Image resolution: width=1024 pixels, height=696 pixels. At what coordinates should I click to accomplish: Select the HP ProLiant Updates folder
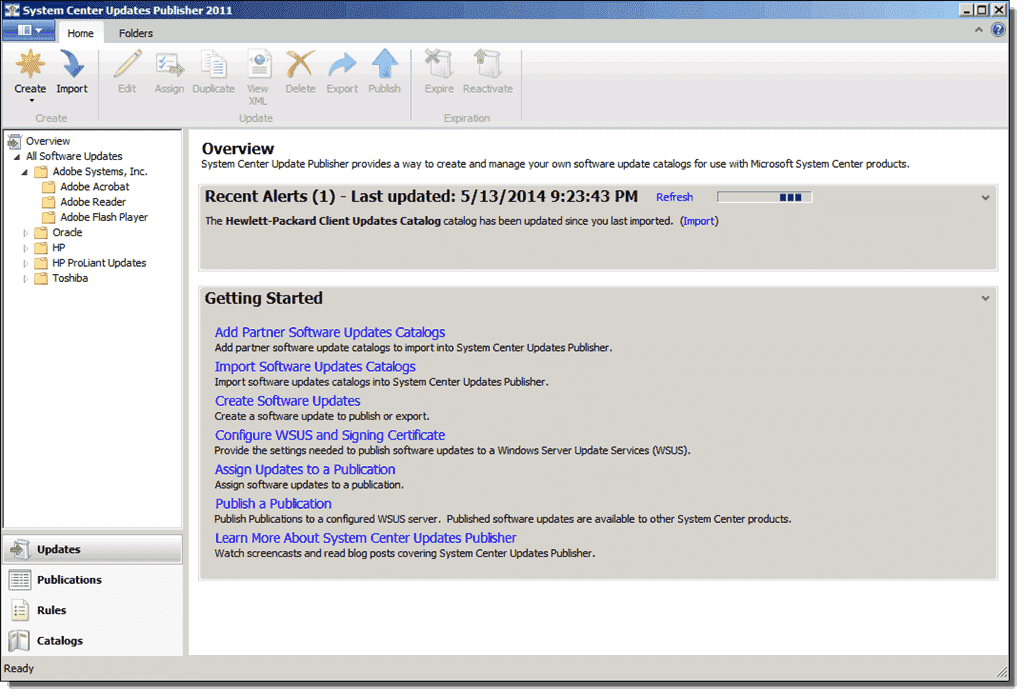(99, 263)
